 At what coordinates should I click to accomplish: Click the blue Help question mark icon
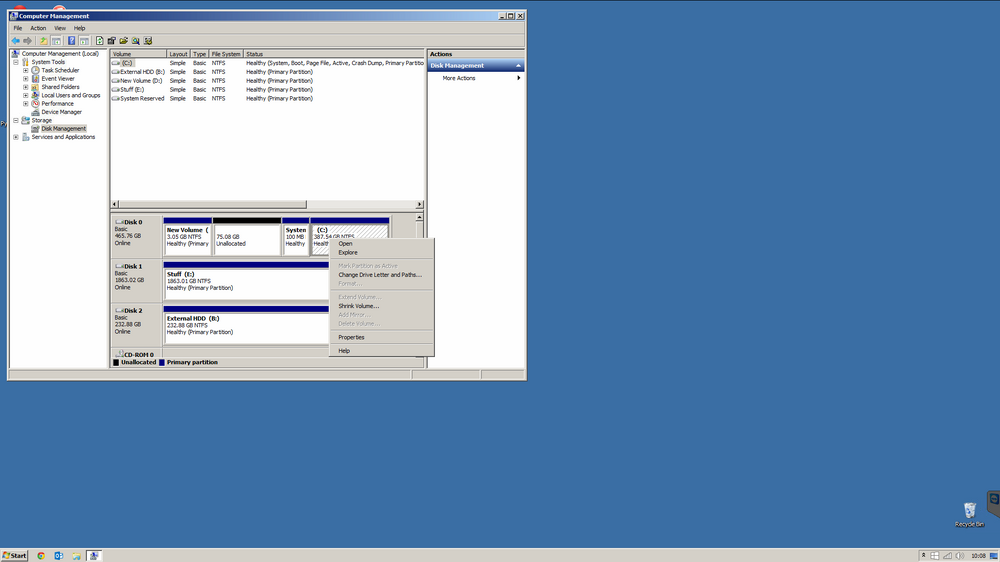pyautogui.click(x=71, y=41)
